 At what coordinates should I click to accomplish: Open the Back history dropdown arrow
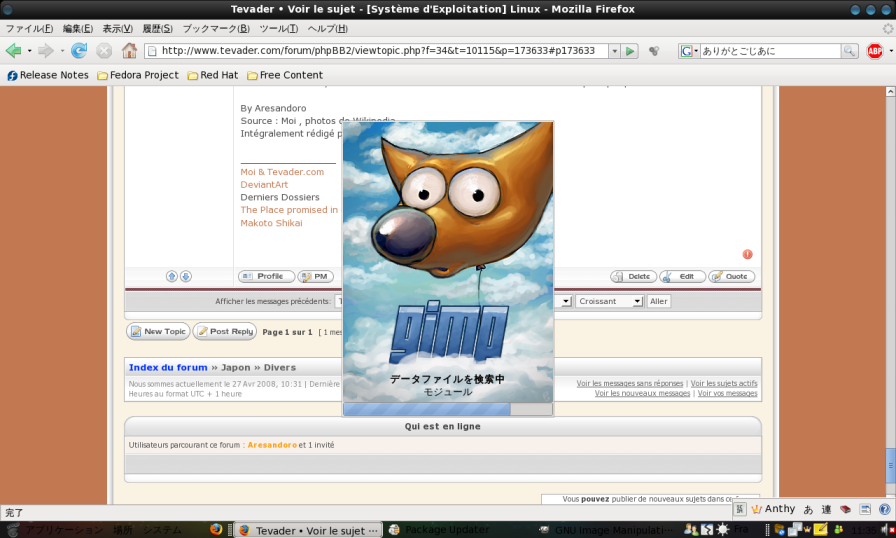(x=29, y=51)
